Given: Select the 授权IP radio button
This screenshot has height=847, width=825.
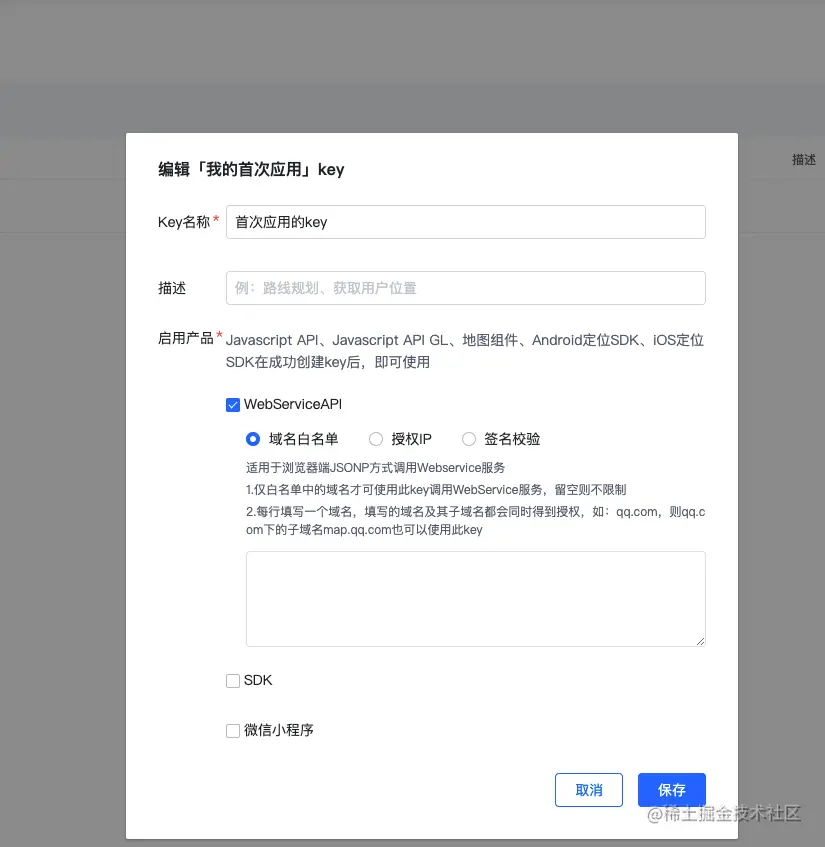Looking at the screenshot, I should [x=375, y=439].
